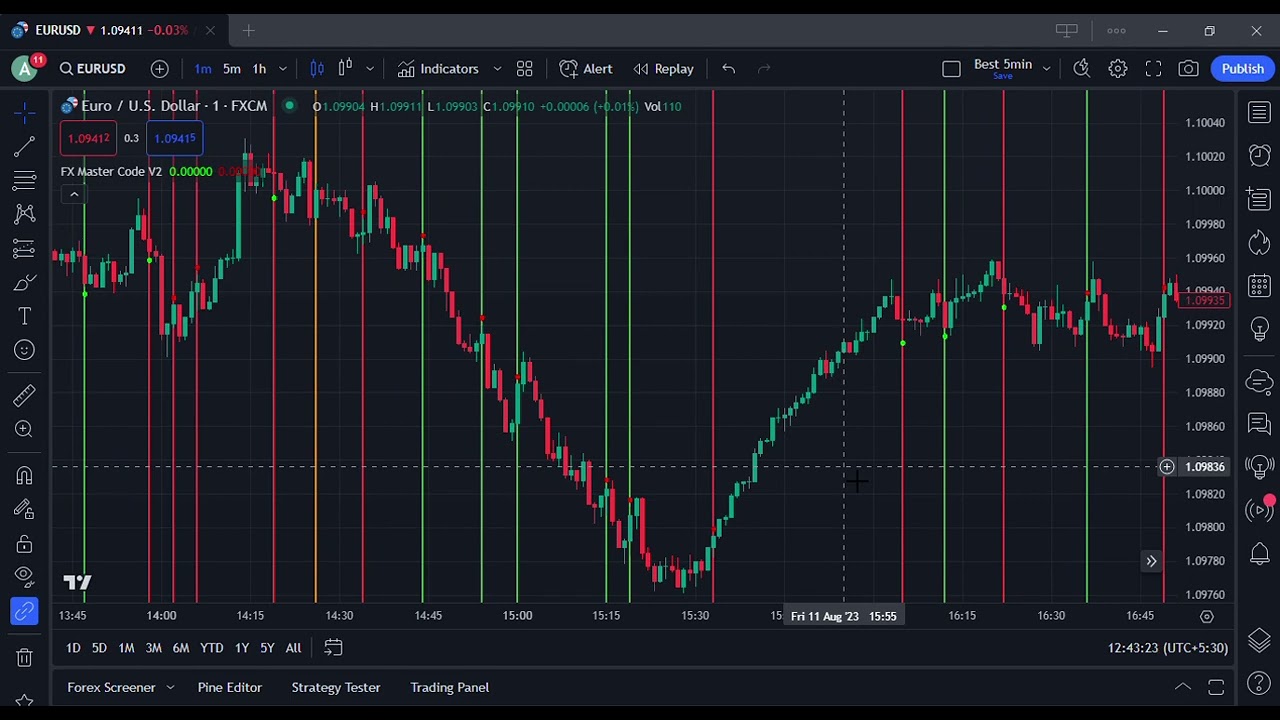This screenshot has height=720, width=1280.
Task: Open chart settings gear
Action: coord(1118,69)
